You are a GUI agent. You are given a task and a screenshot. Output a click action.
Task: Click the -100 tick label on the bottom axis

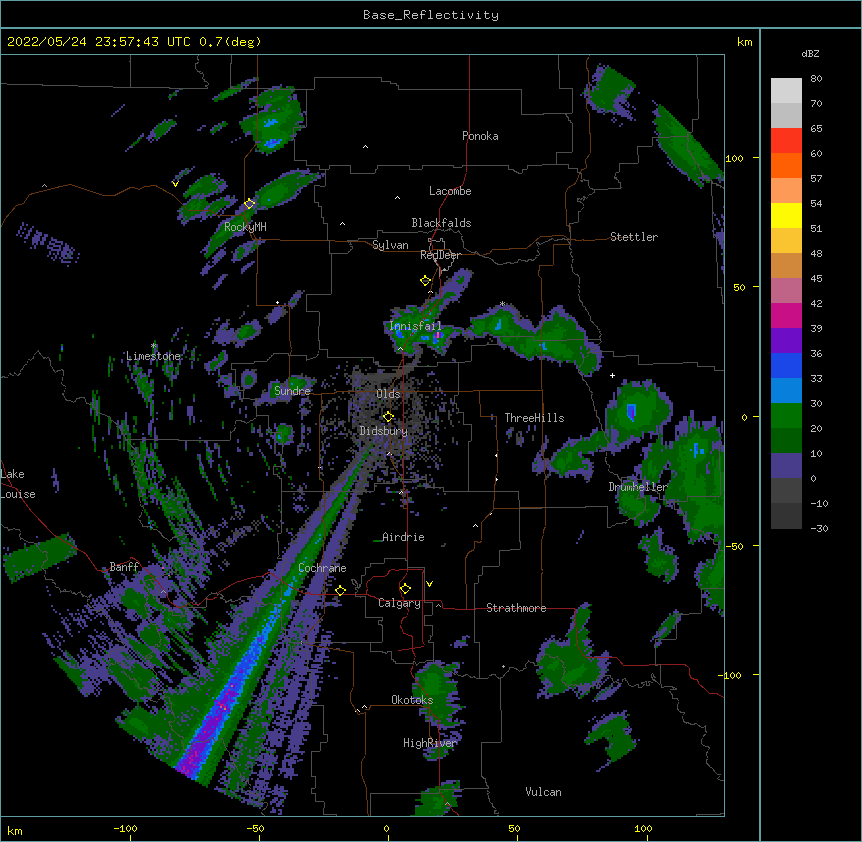[125, 829]
